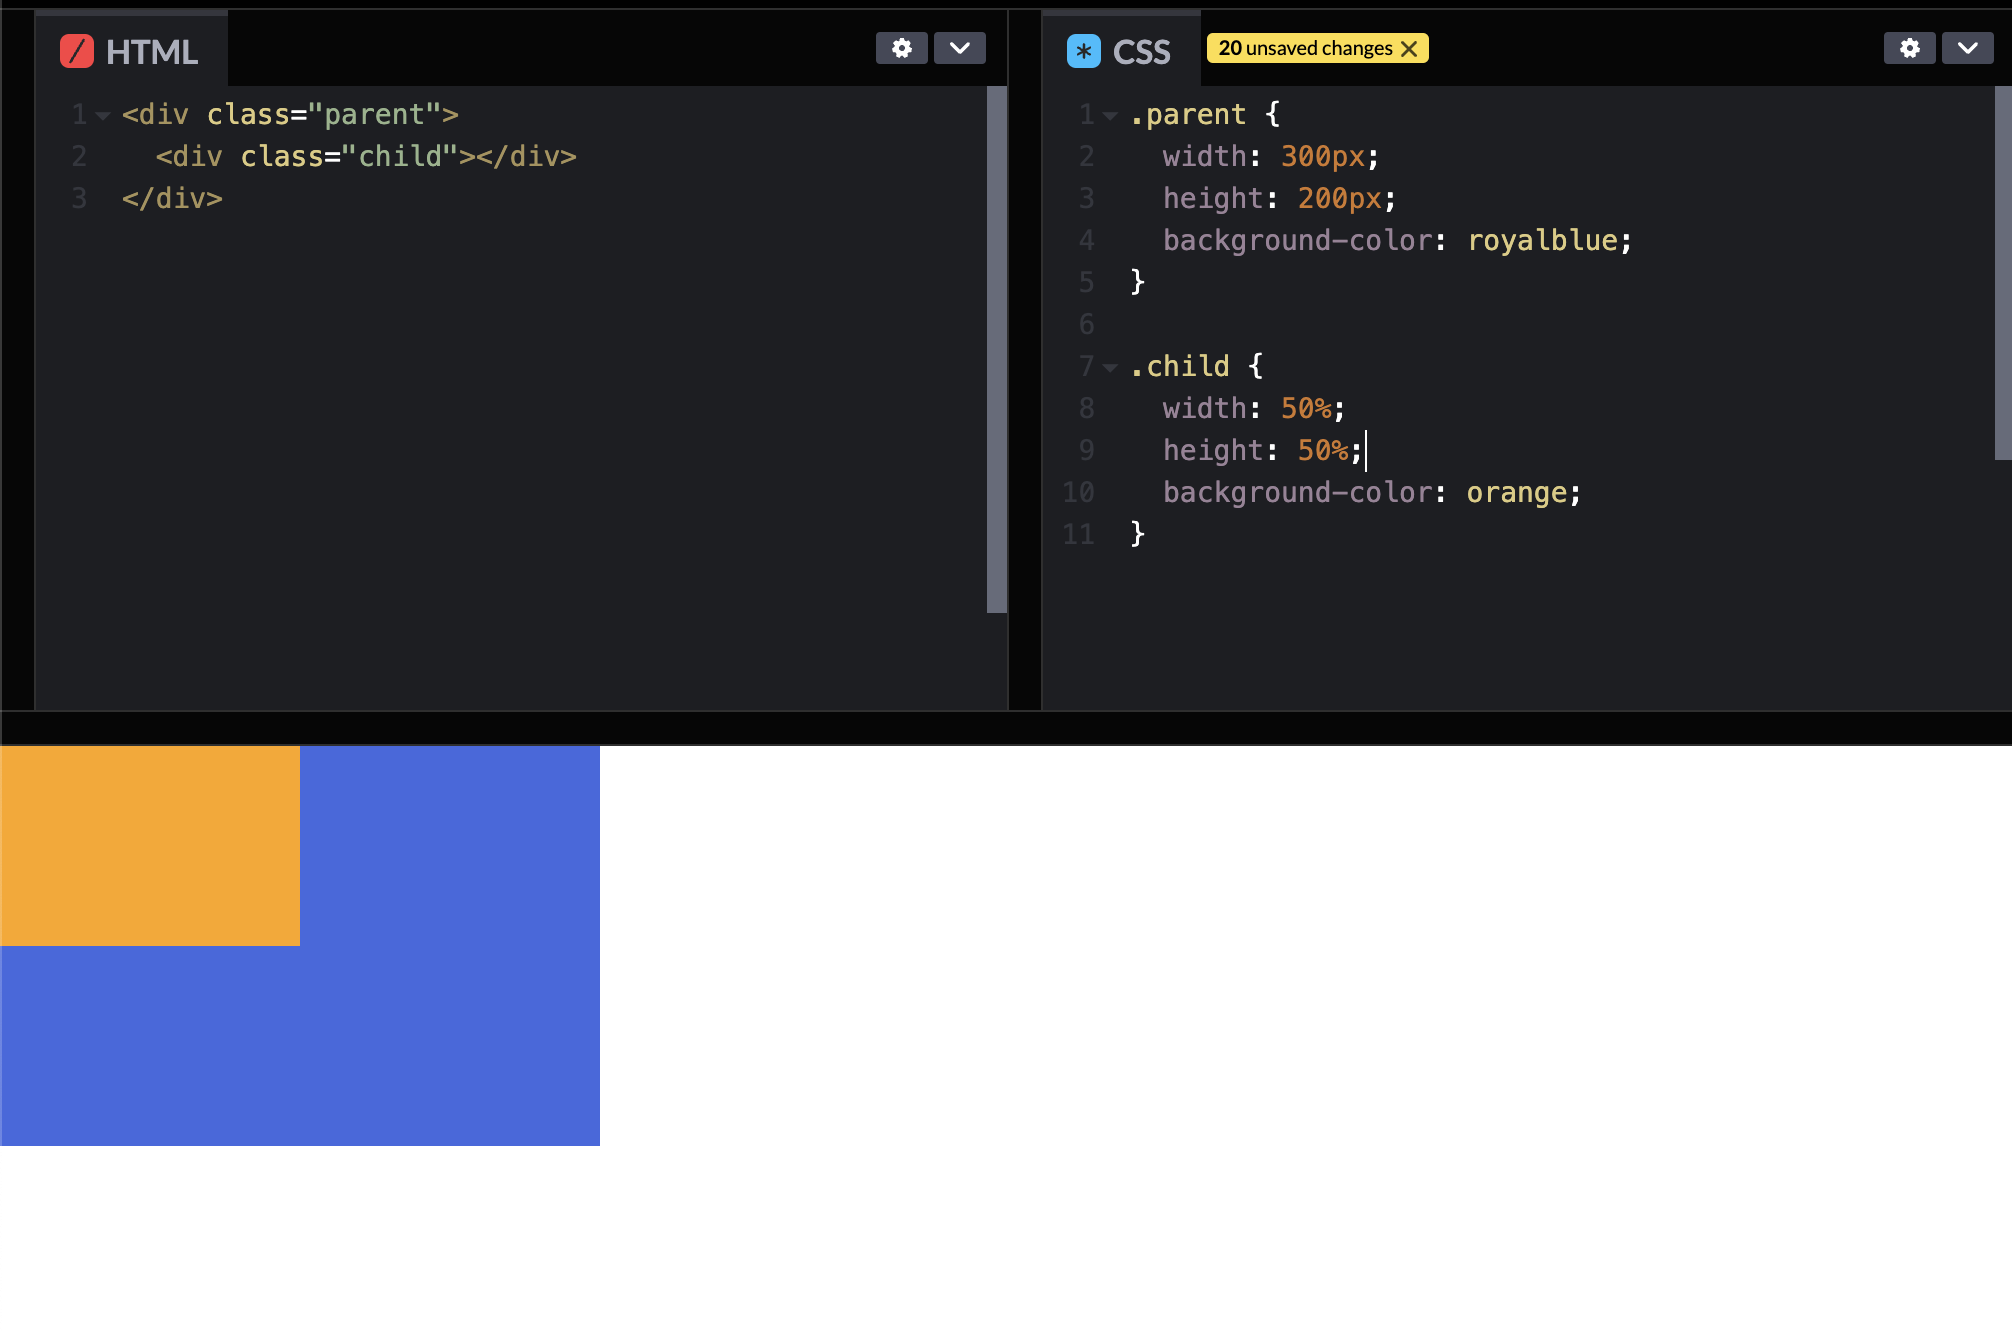Screen dimensions: 2012x1332
Task: Open CSS editor settings gear
Action: click(x=1909, y=48)
